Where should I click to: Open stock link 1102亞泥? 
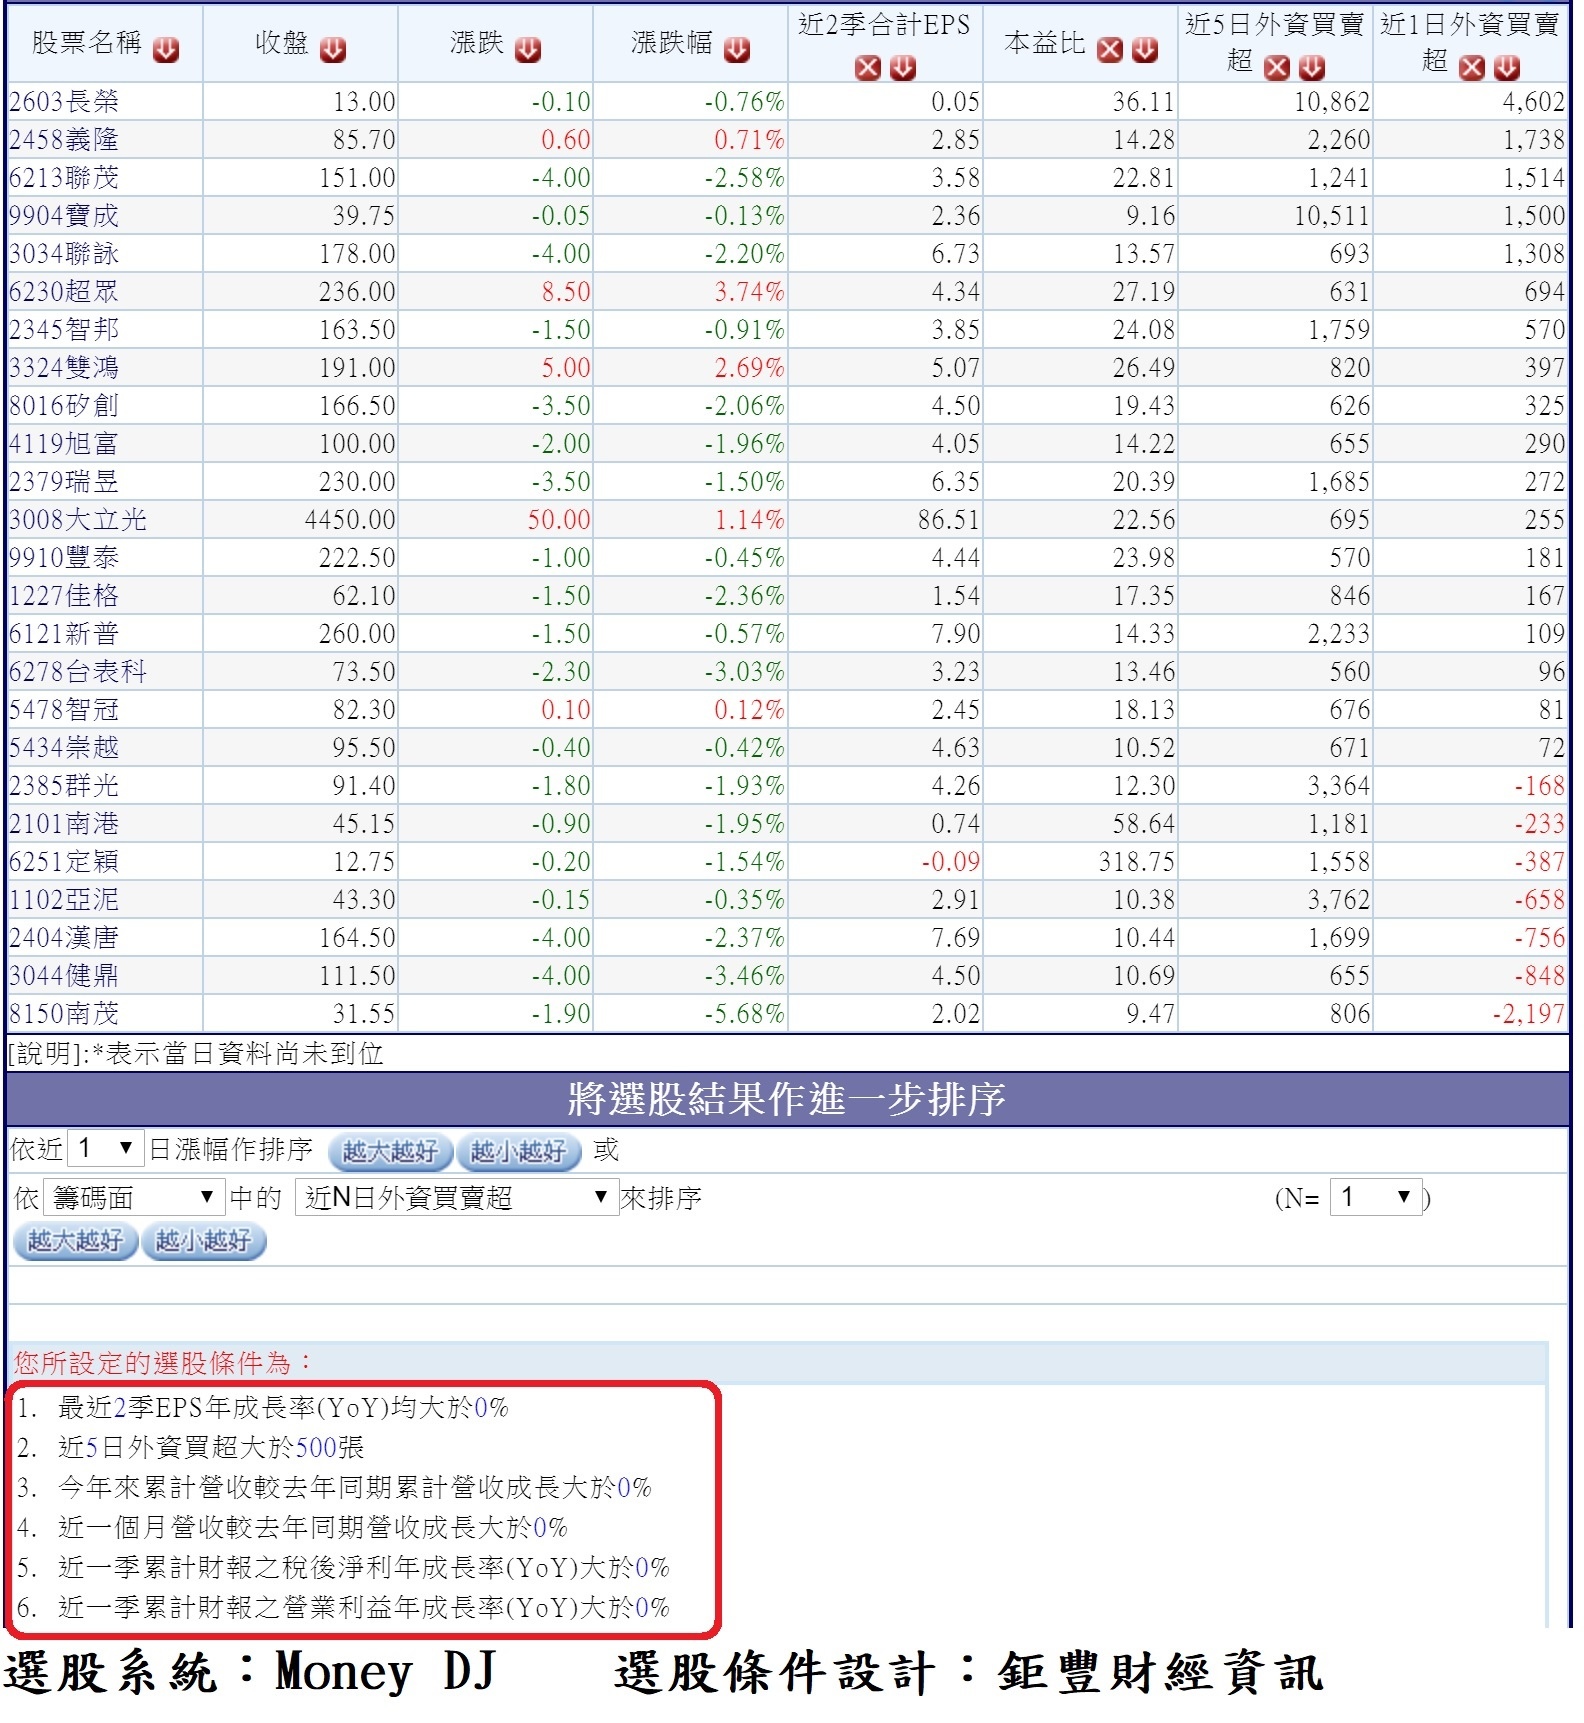(x=64, y=899)
